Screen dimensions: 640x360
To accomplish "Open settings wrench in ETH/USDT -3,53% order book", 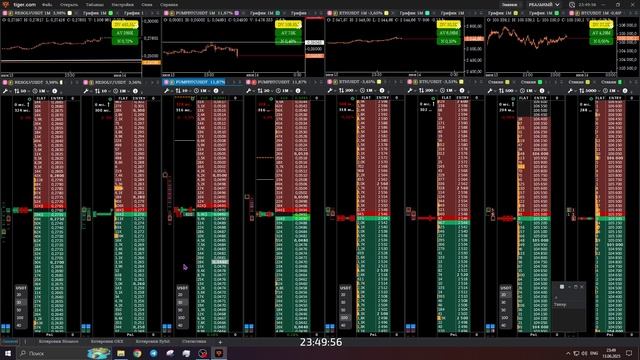I will click(410, 91).
